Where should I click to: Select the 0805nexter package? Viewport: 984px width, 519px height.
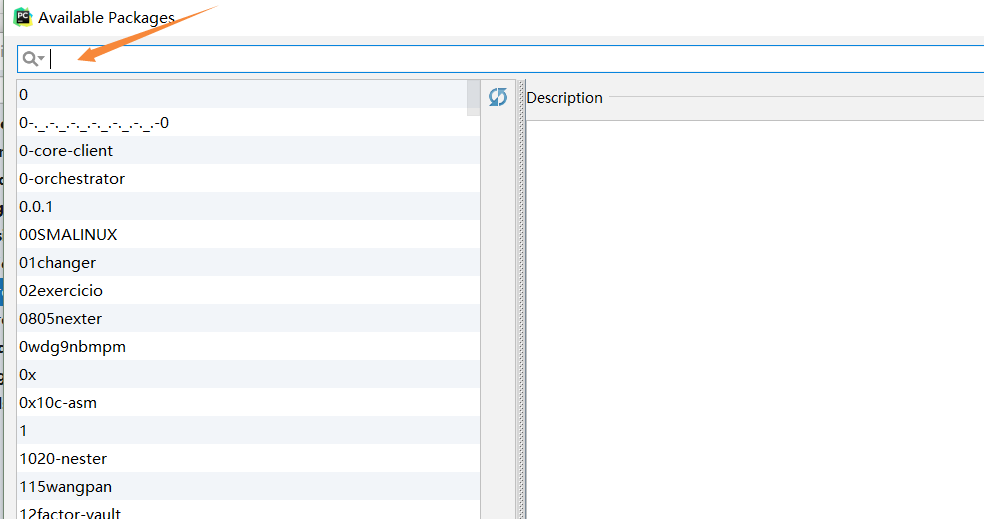(248, 318)
